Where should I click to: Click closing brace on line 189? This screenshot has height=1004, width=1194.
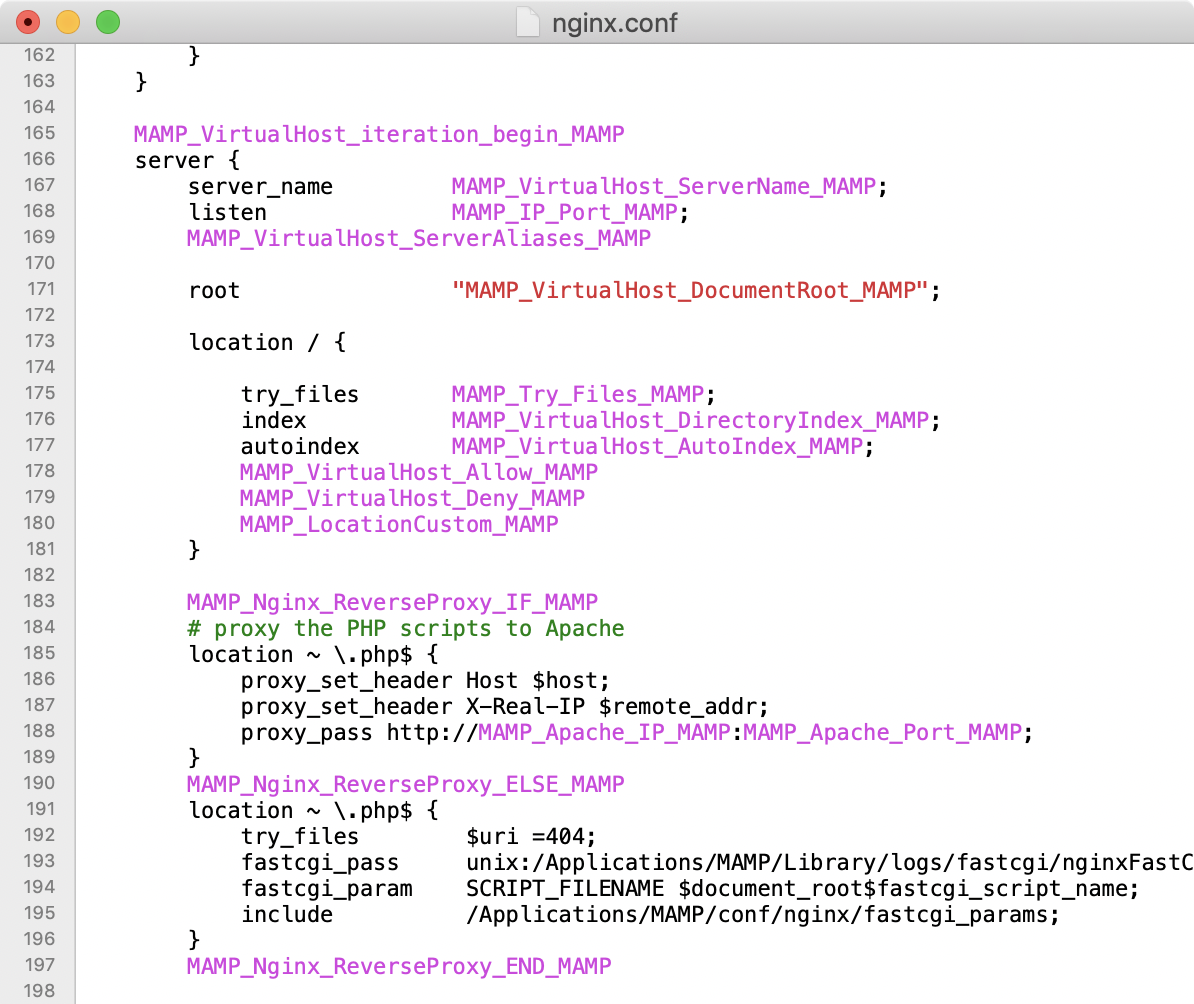pos(194,758)
